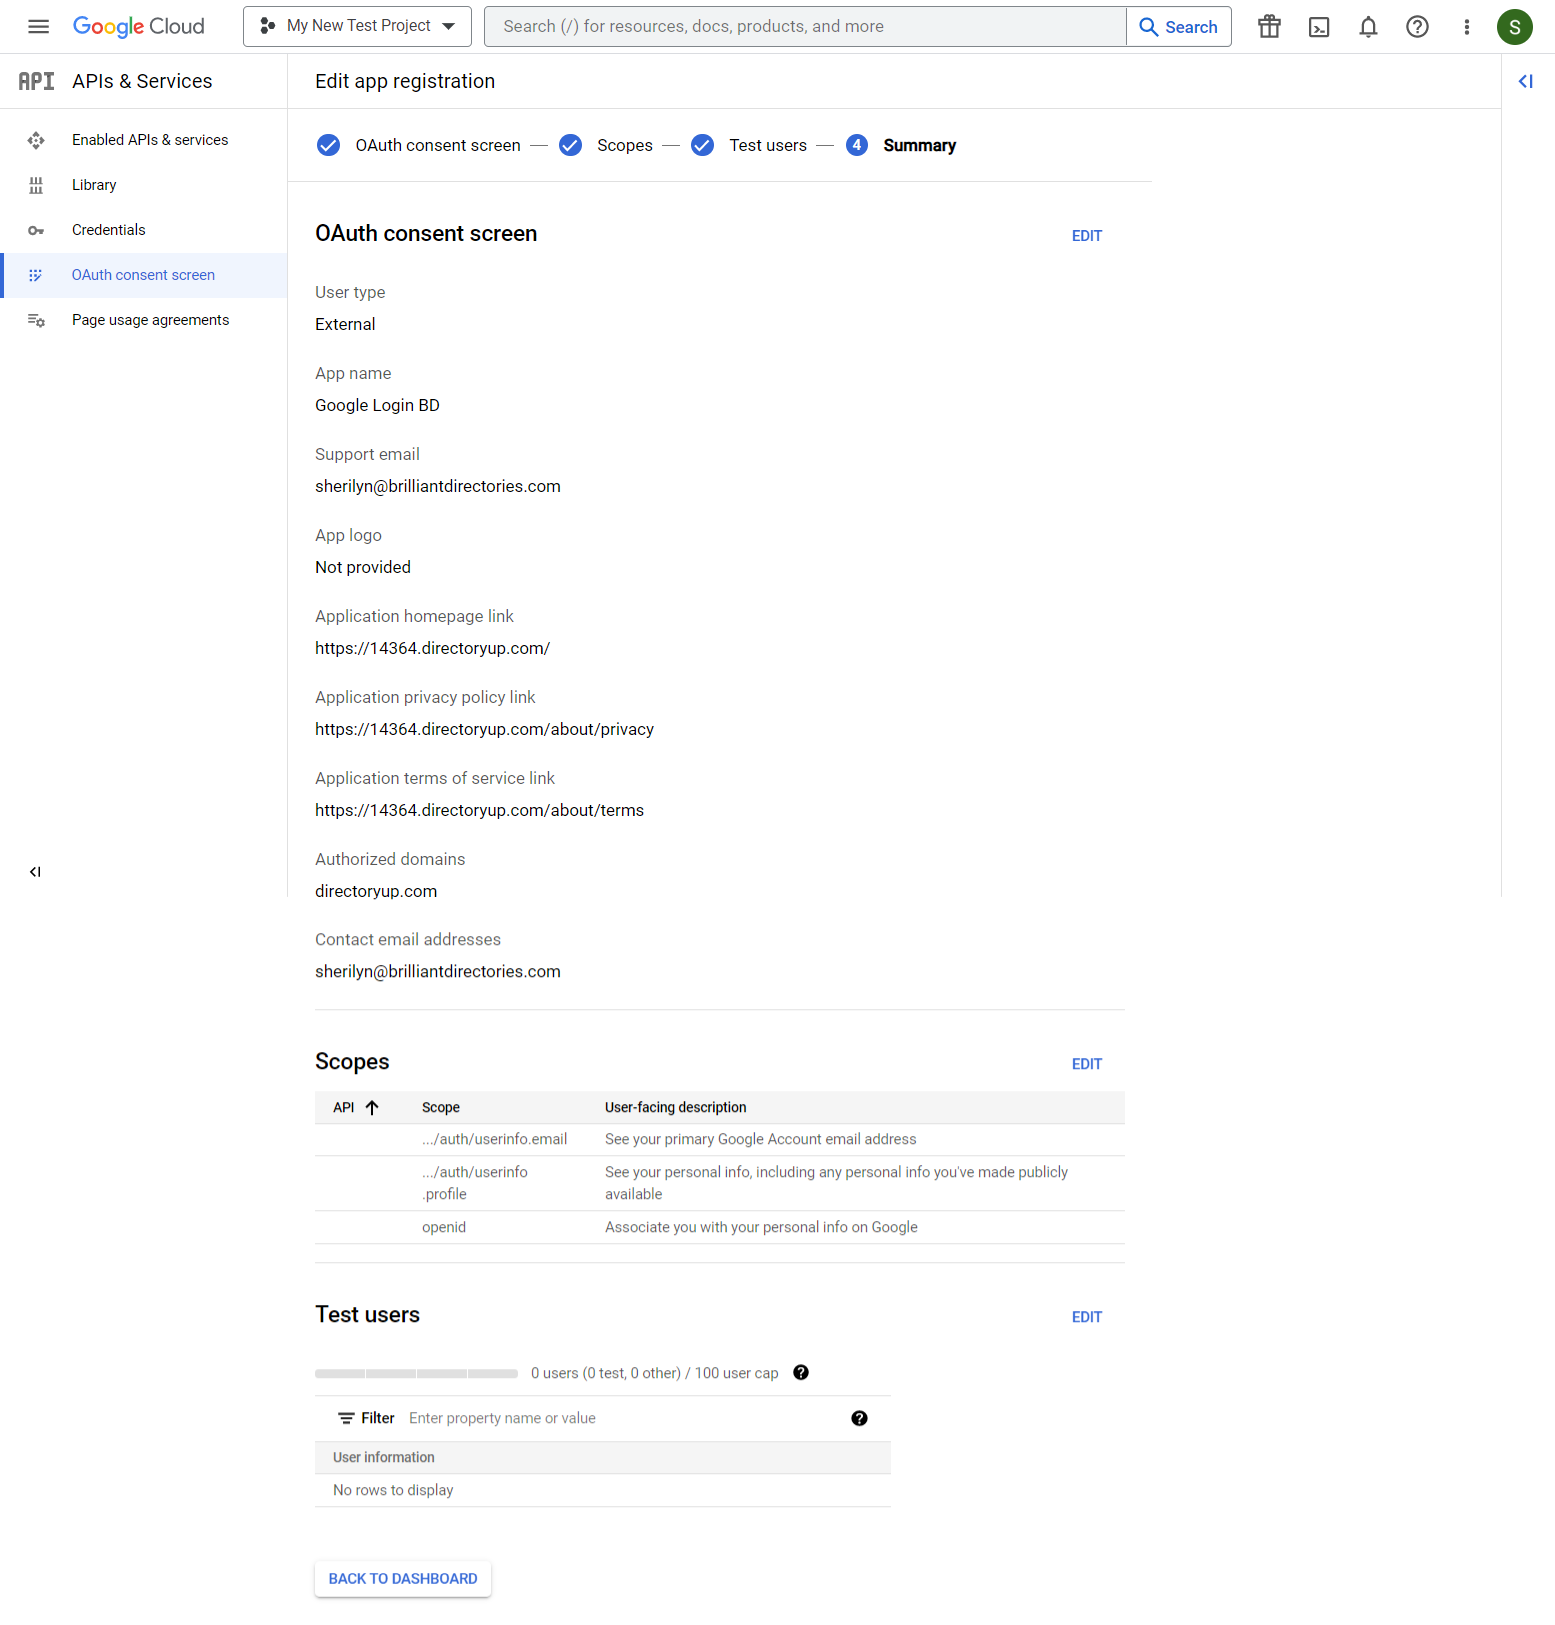The height and width of the screenshot is (1625, 1555).
Task: Edit the Scopes section
Action: point(1087,1064)
